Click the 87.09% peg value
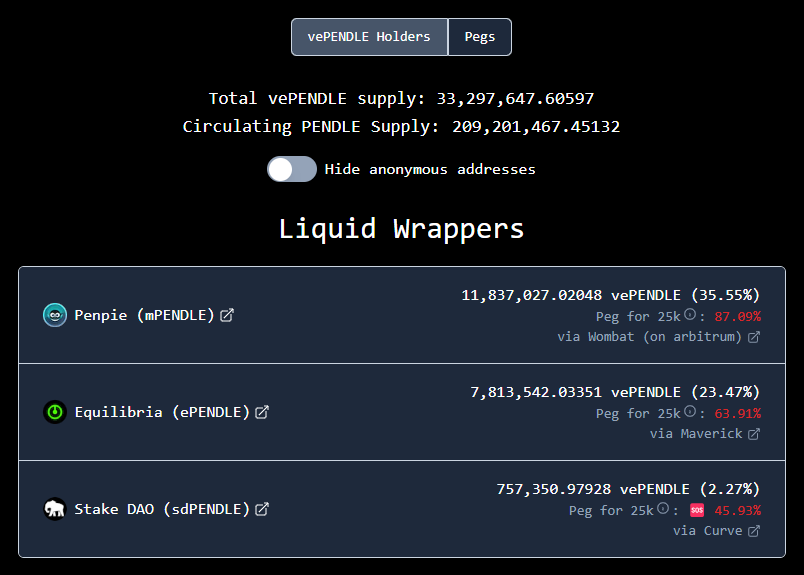 coord(737,316)
